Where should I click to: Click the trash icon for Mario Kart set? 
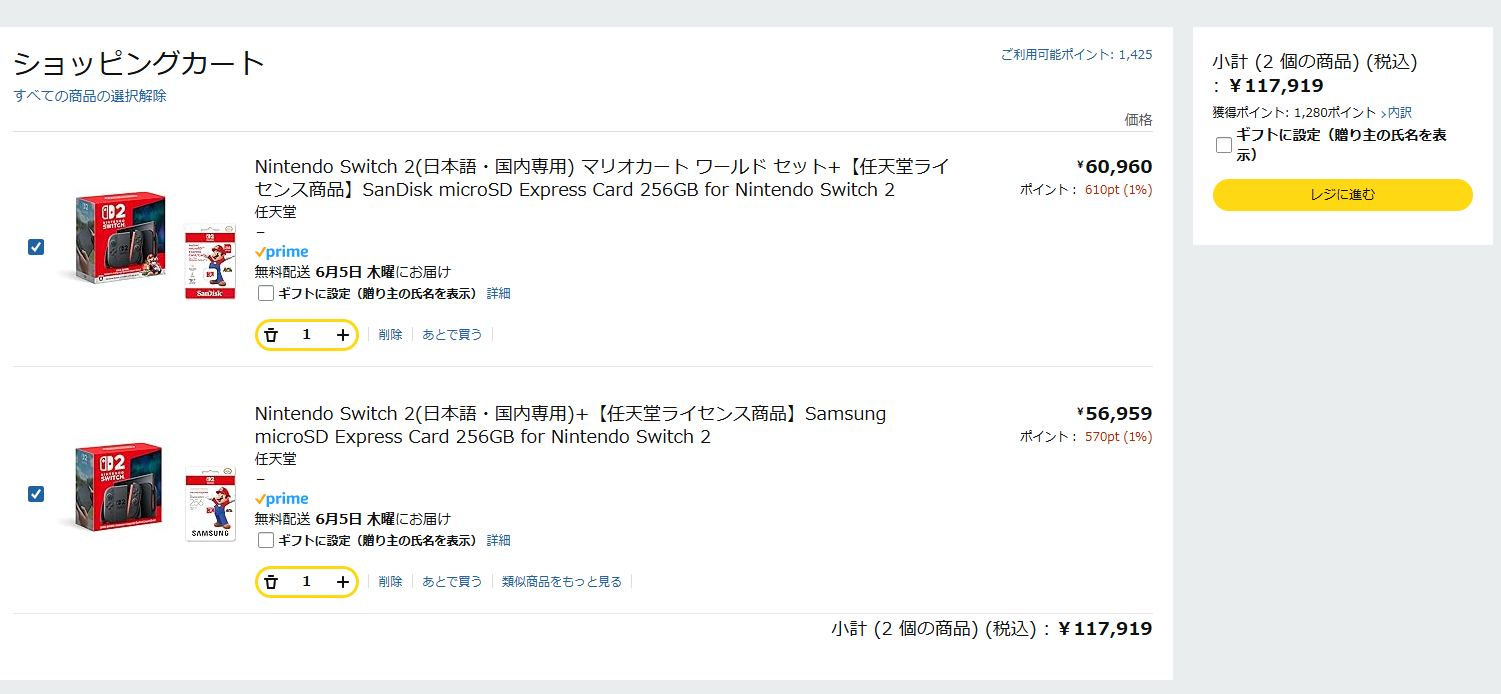271,335
